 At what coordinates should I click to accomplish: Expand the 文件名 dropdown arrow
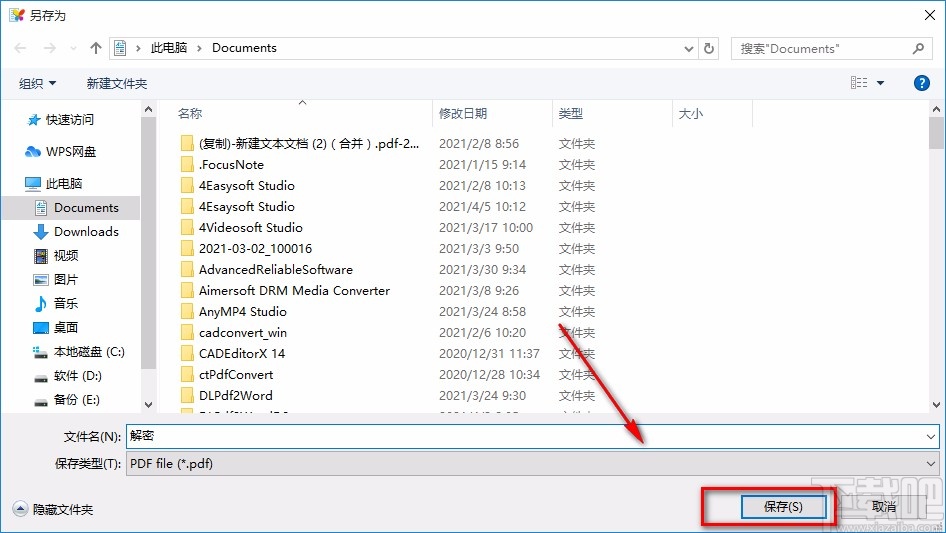pyautogui.click(x=931, y=436)
